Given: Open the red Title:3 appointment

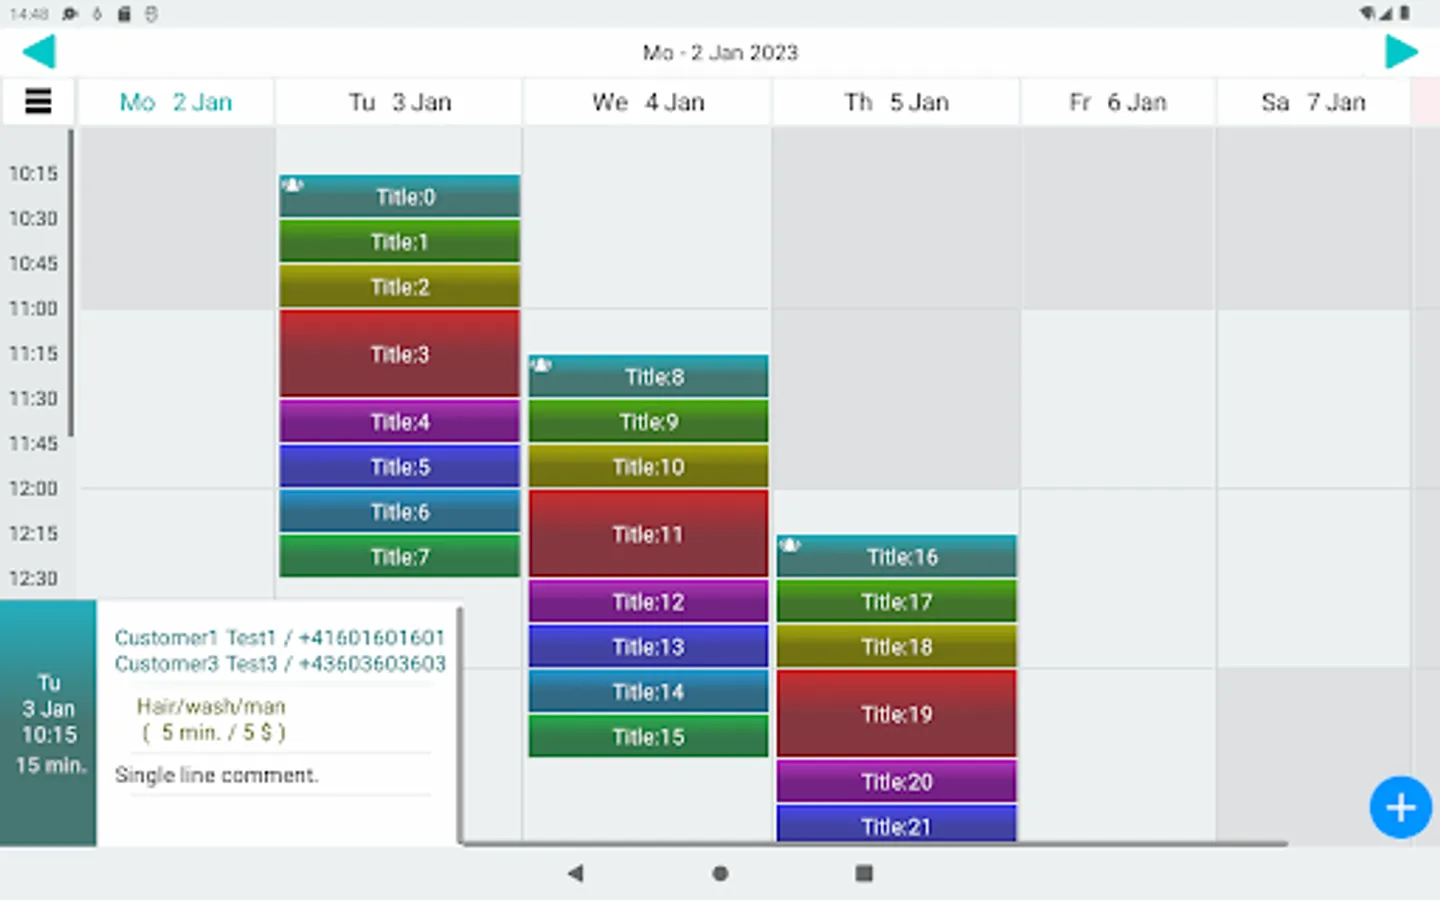Looking at the screenshot, I should [x=400, y=354].
